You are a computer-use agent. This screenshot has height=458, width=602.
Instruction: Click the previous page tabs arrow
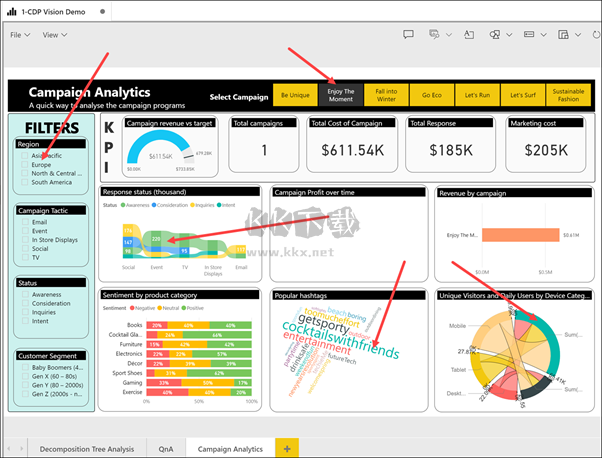(9, 448)
